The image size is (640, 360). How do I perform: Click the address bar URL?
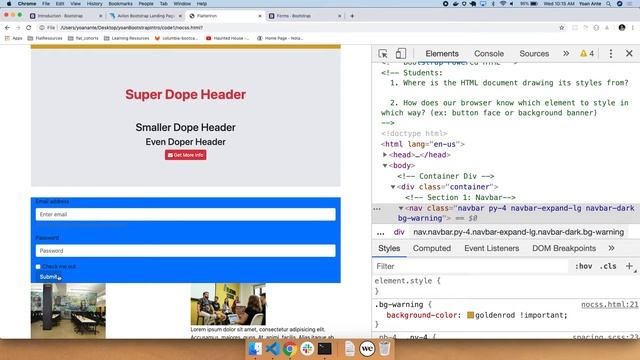[132, 28]
